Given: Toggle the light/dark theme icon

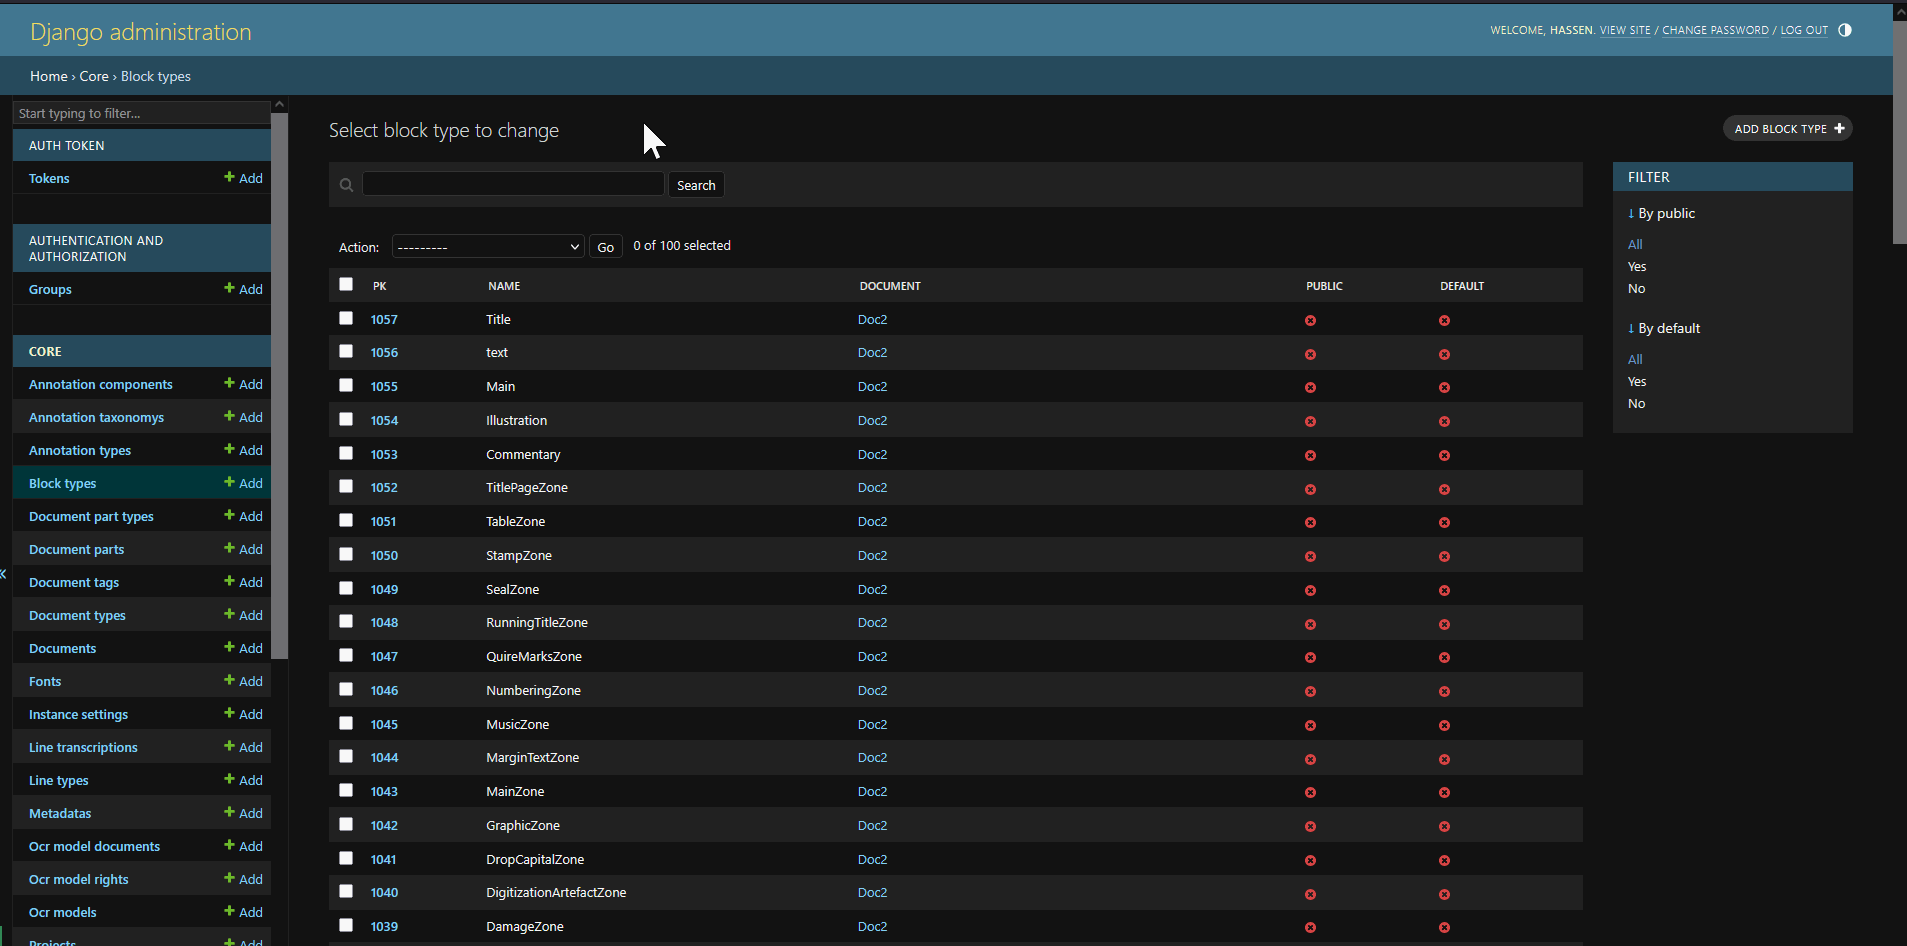Looking at the screenshot, I should [x=1845, y=30].
